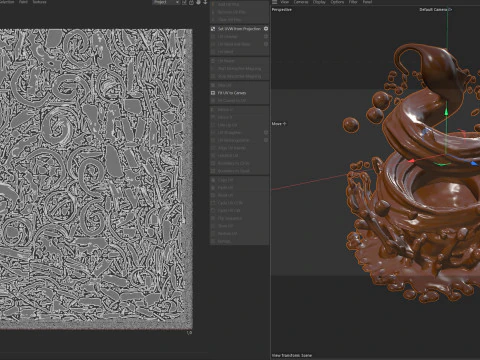
Task: Click the Mirror V icon
Action: [213, 117]
